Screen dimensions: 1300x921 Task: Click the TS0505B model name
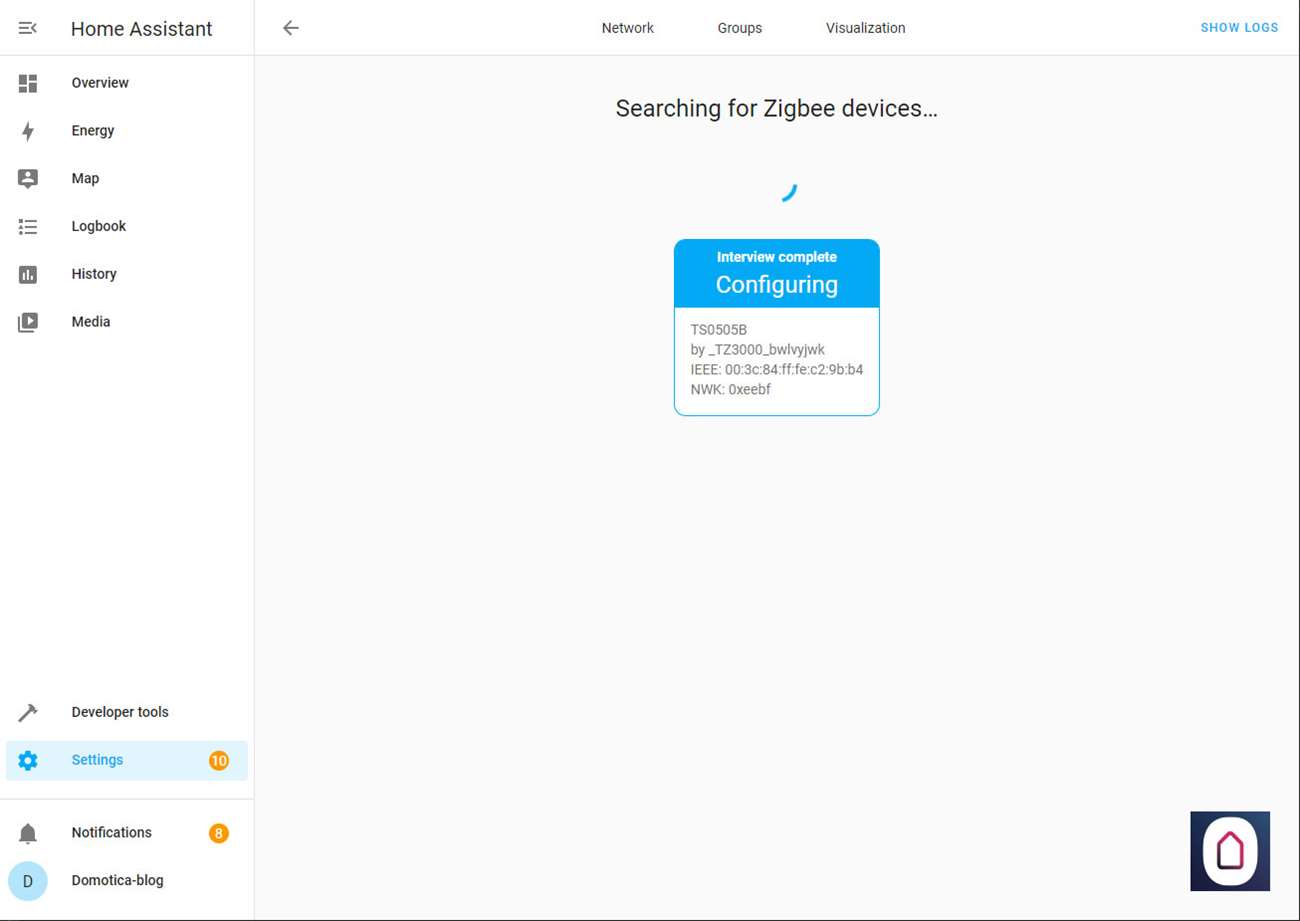coord(719,330)
